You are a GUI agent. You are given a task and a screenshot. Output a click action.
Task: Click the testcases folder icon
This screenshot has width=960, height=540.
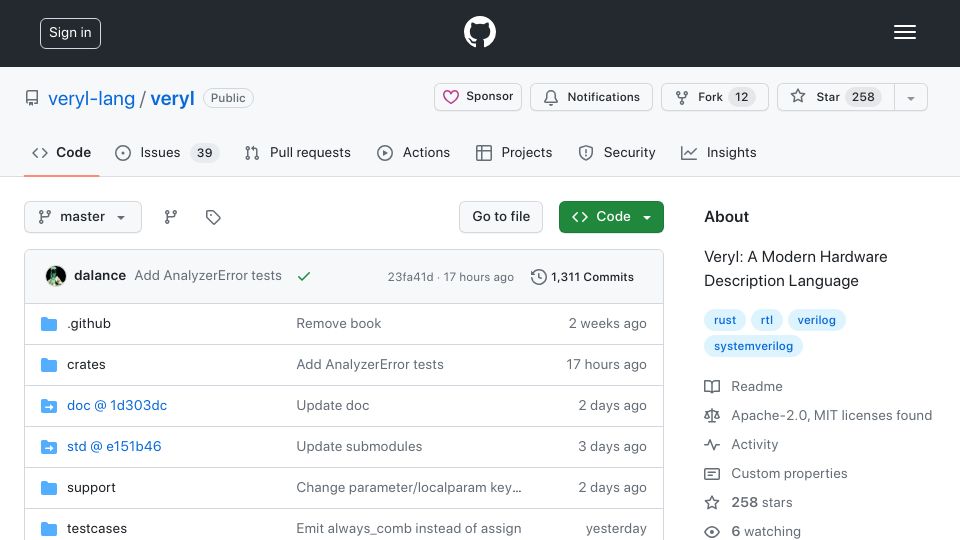[x=49, y=528]
